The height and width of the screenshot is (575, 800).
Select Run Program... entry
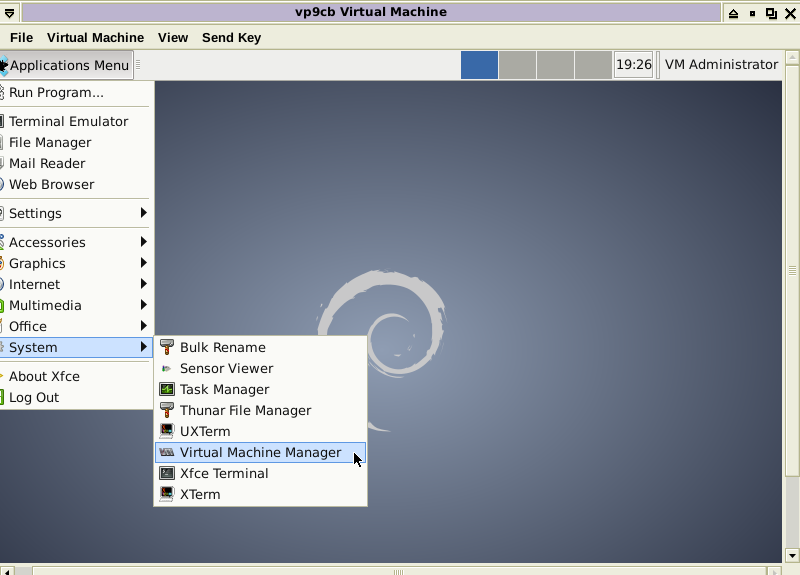(56, 92)
